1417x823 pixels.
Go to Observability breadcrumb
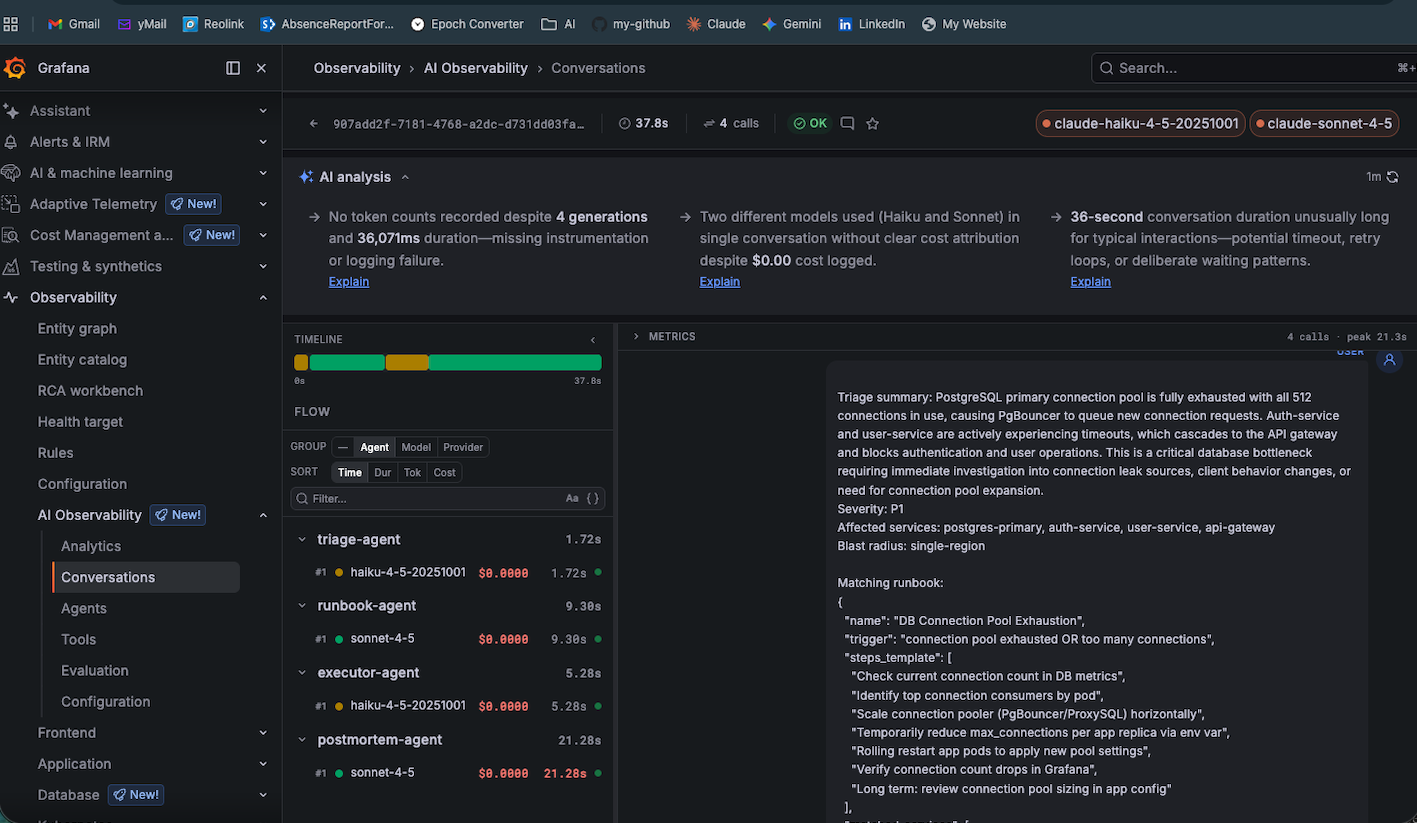(x=357, y=68)
